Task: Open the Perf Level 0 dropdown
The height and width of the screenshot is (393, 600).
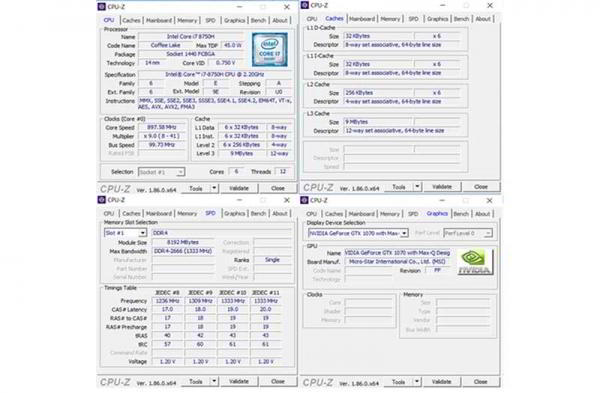Action: tap(488, 233)
